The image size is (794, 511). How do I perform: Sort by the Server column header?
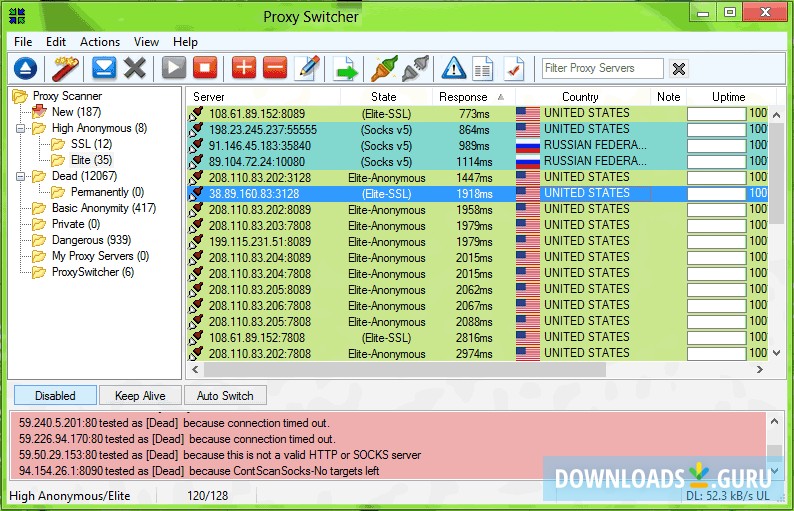click(263, 97)
